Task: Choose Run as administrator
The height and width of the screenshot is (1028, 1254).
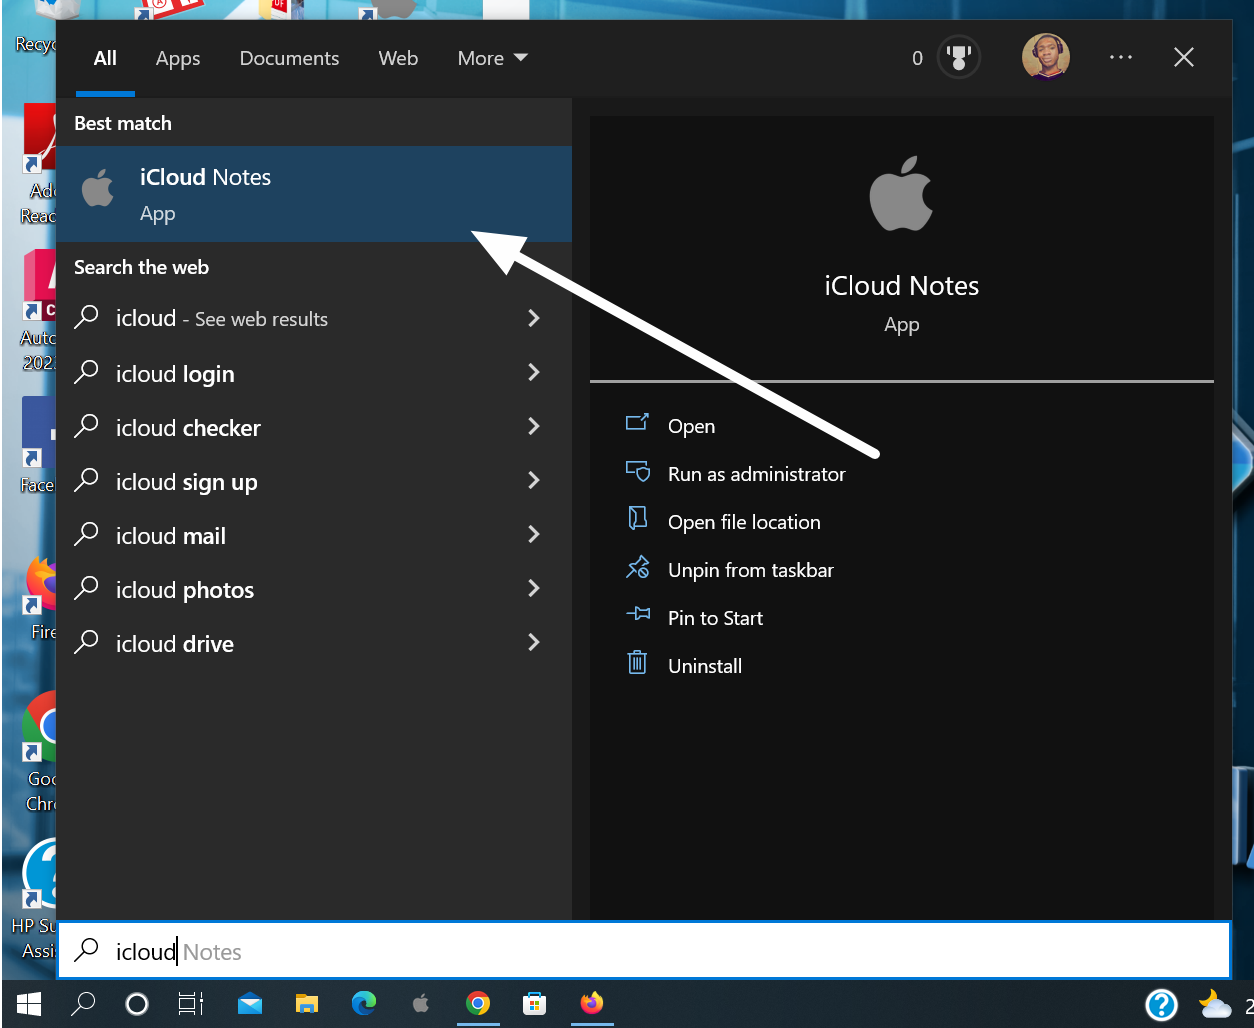Action: click(x=757, y=474)
